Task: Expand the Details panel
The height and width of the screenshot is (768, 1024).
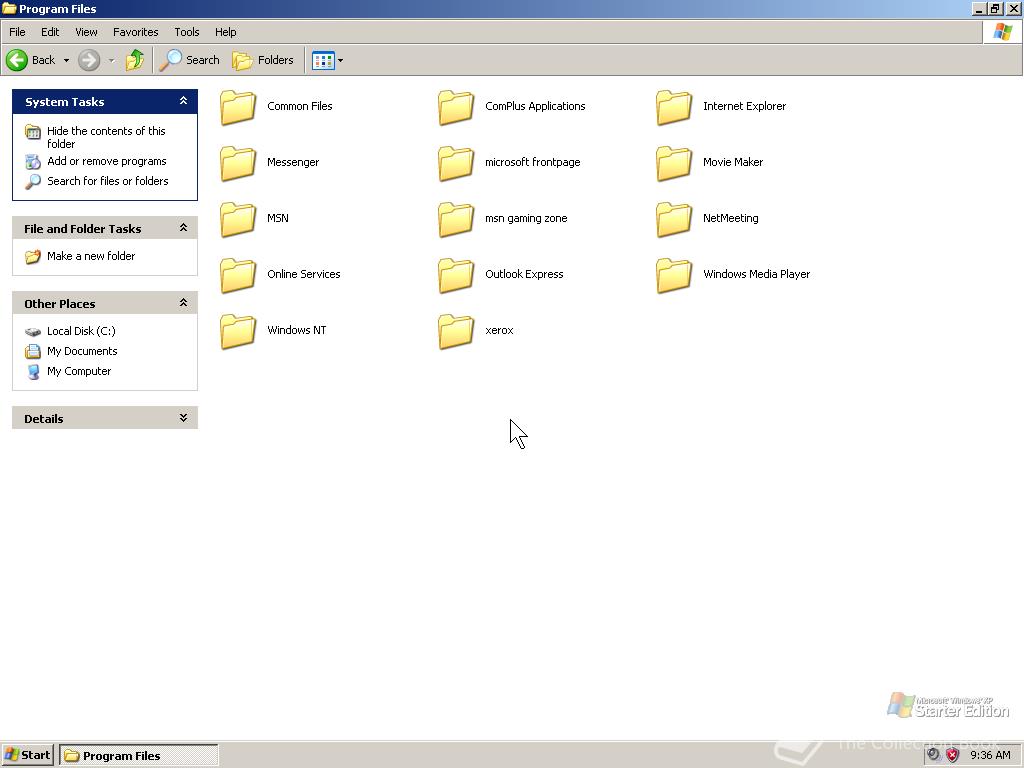Action: tap(184, 418)
